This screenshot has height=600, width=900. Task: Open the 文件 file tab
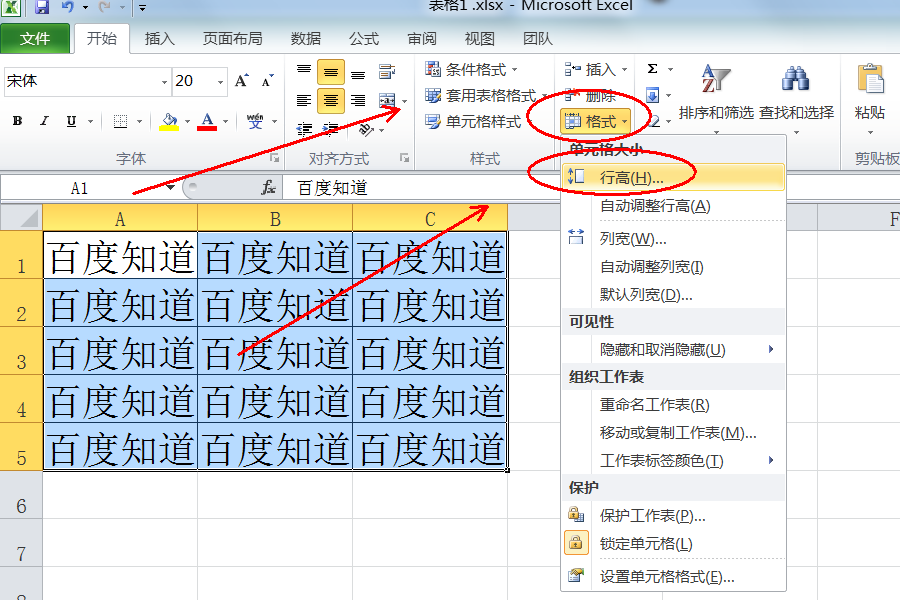click(35, 38)
